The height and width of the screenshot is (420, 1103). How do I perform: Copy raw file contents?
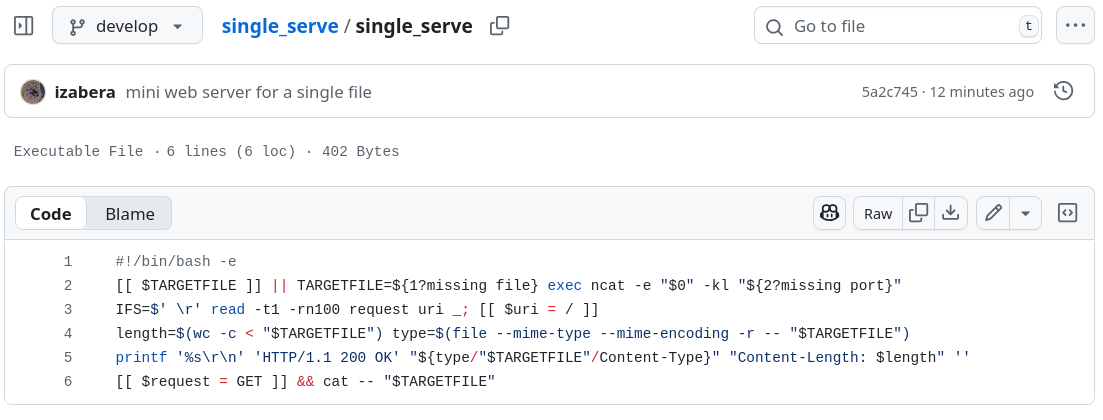[x=918, y=213]
